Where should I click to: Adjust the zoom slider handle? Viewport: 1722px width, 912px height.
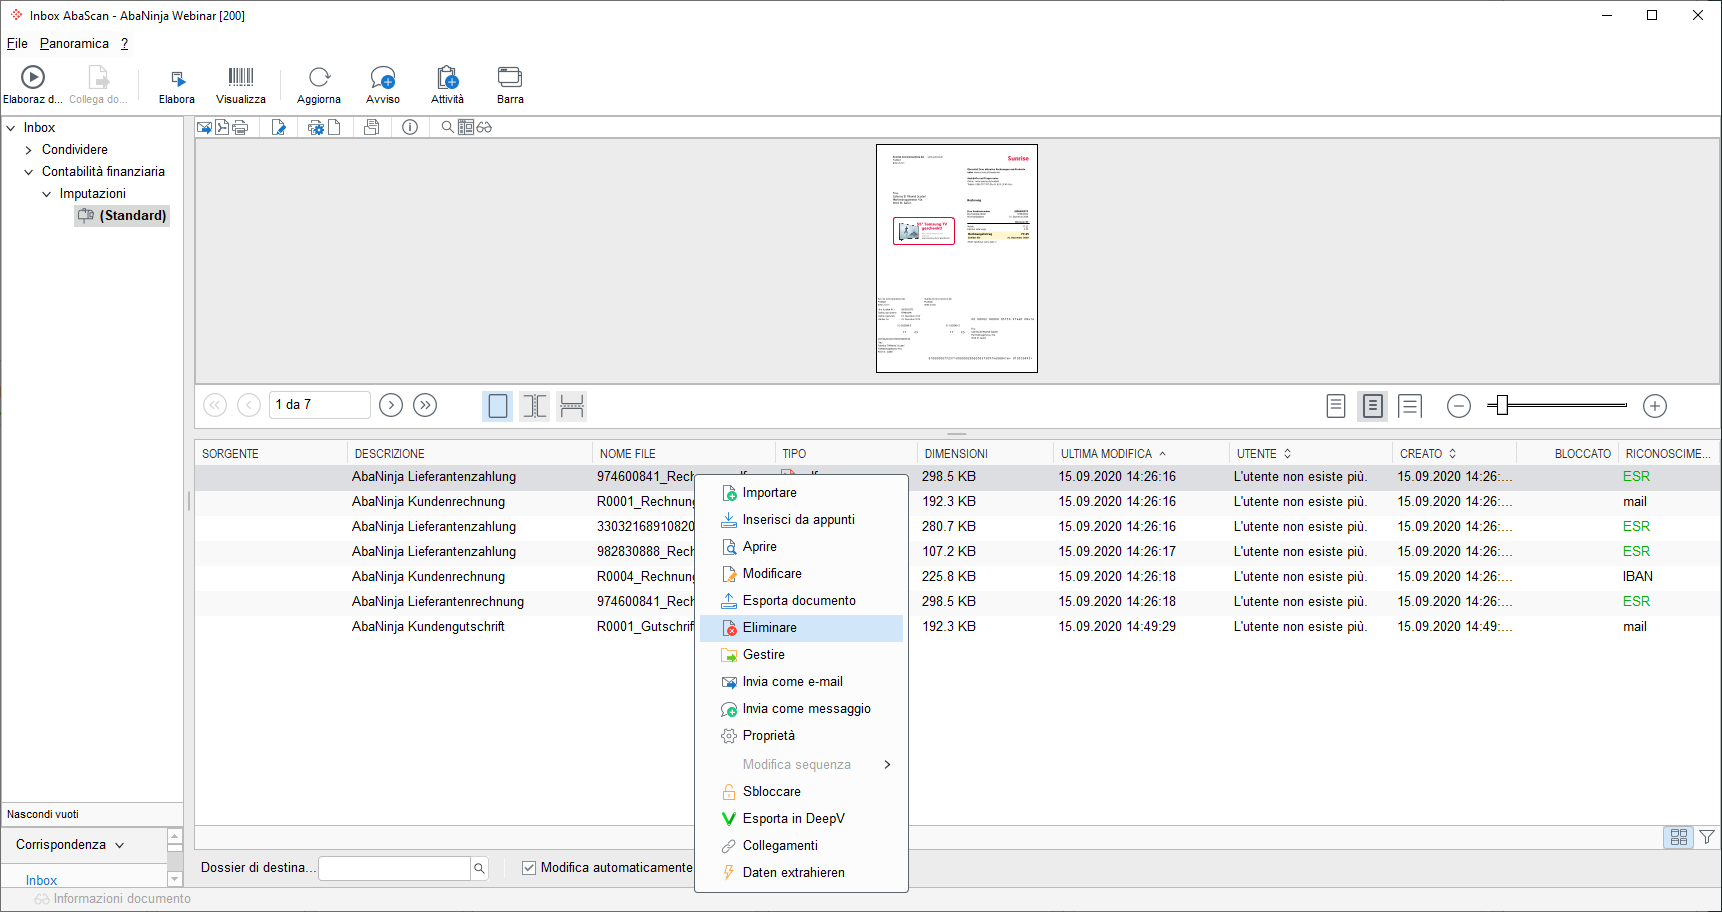click(1502, 405)
